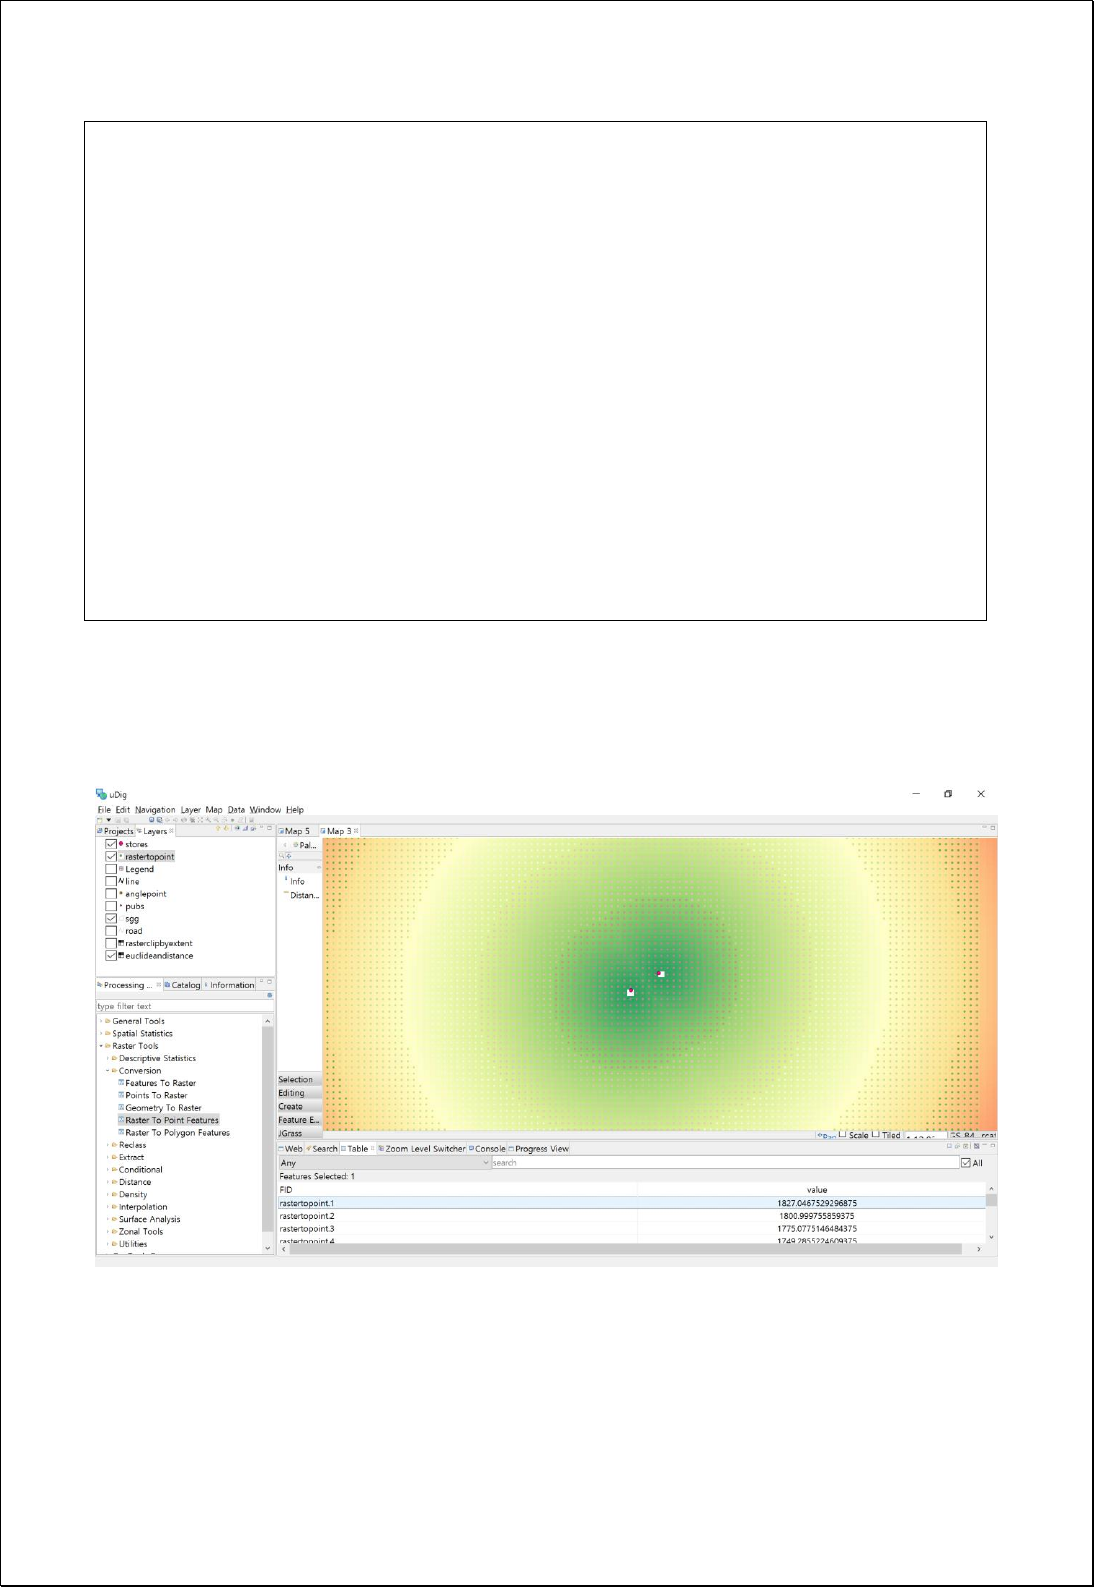
Task: Collapse the Conversion folder
Action: (108, 1071)
